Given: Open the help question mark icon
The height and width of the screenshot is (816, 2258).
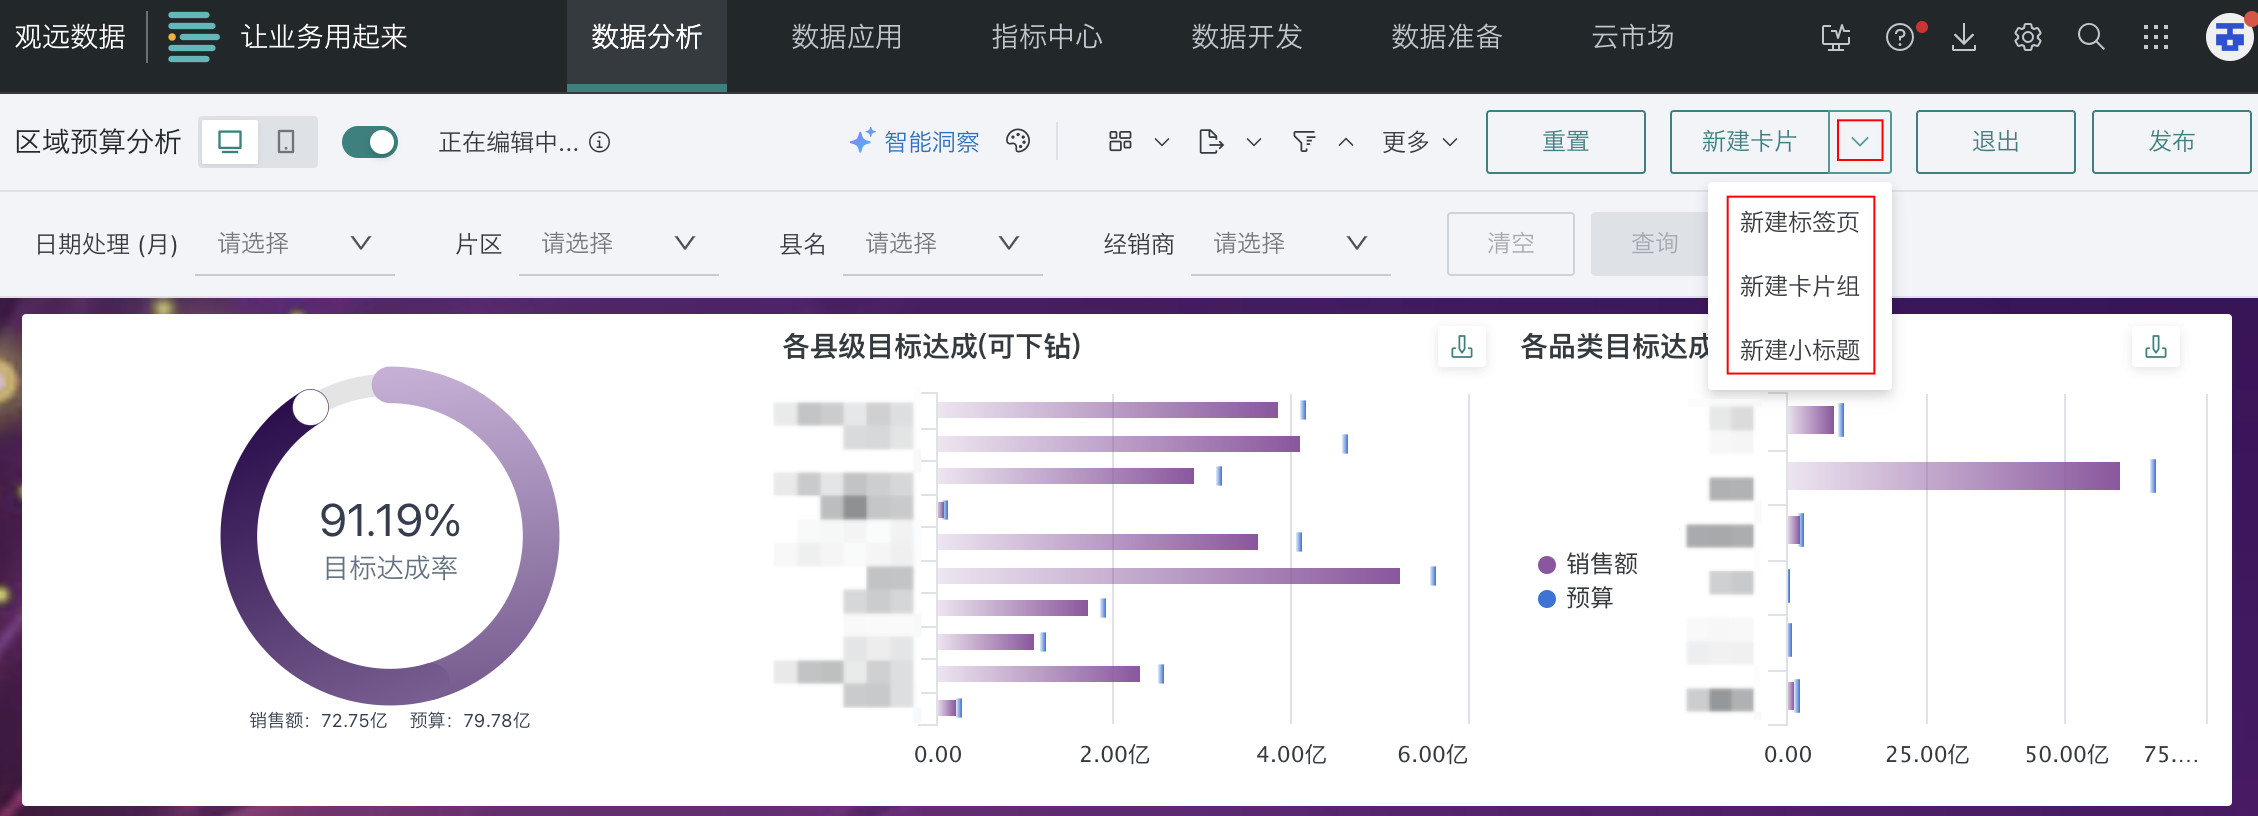Looking at the screenshot, I should (x=1899, y=38).
